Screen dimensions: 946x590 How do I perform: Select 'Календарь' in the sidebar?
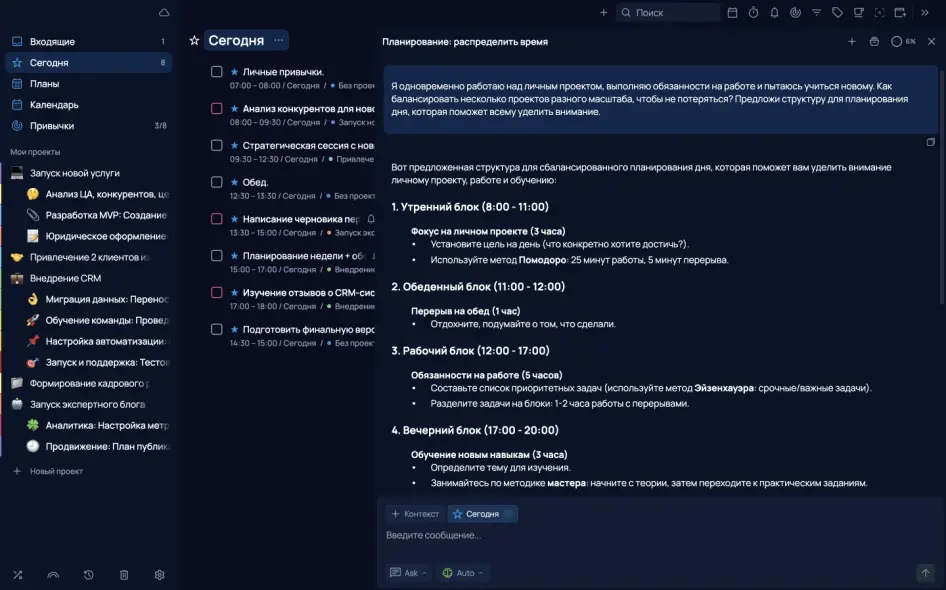pos(54,105)
